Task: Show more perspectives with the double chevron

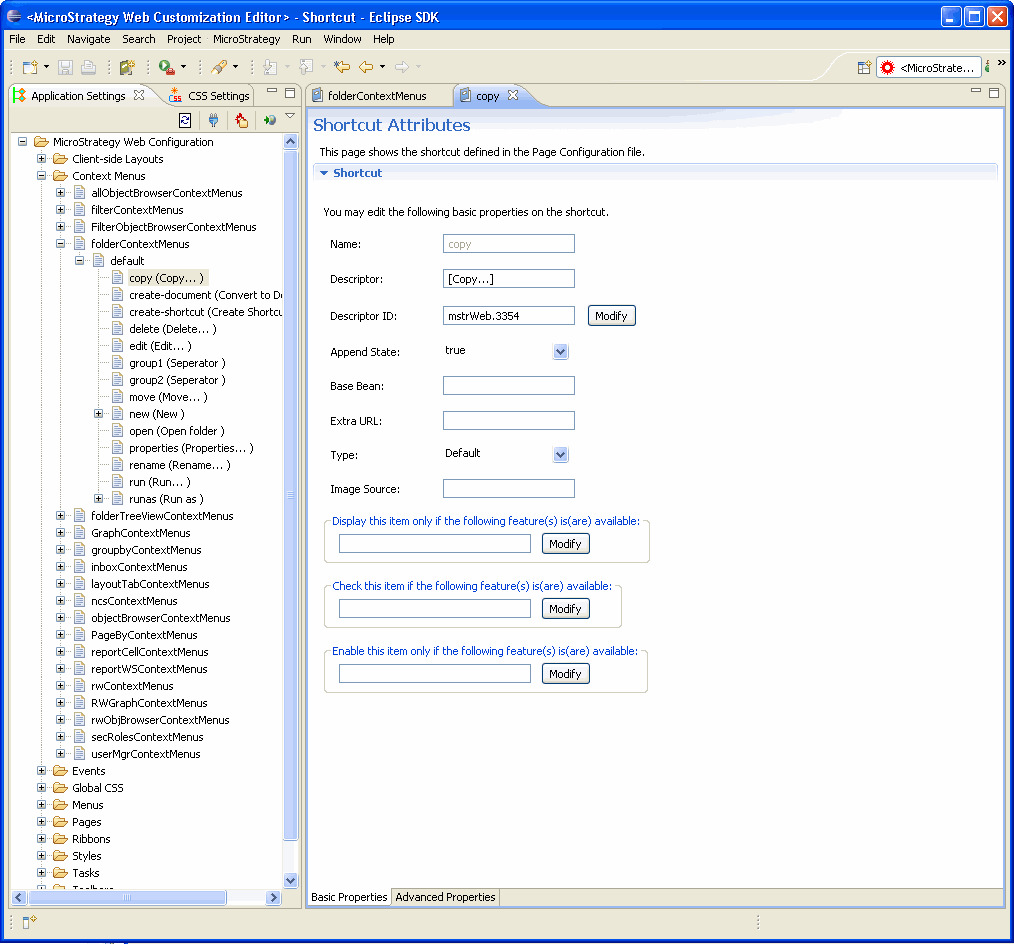Action: (x=1001, y=63)
